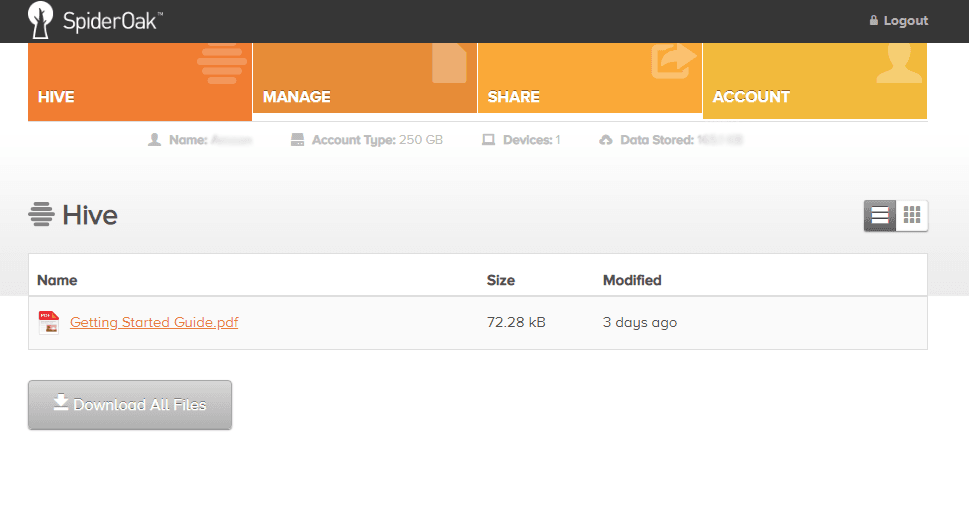Sort files by the Modified column
969x518 pixels.
click(632, 280)
